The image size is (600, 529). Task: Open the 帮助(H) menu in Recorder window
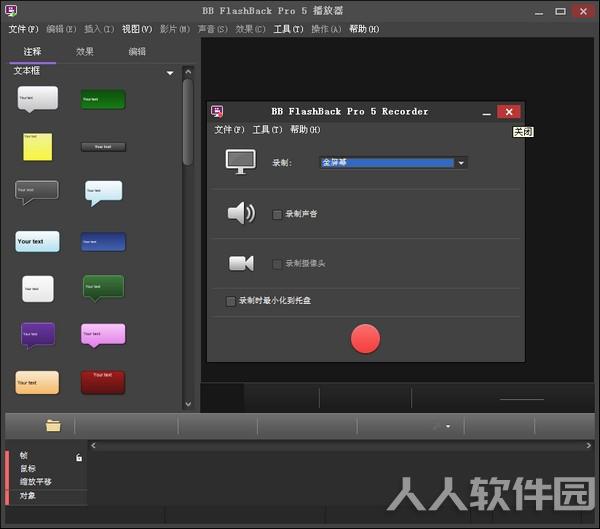click(x=305, y=129)
